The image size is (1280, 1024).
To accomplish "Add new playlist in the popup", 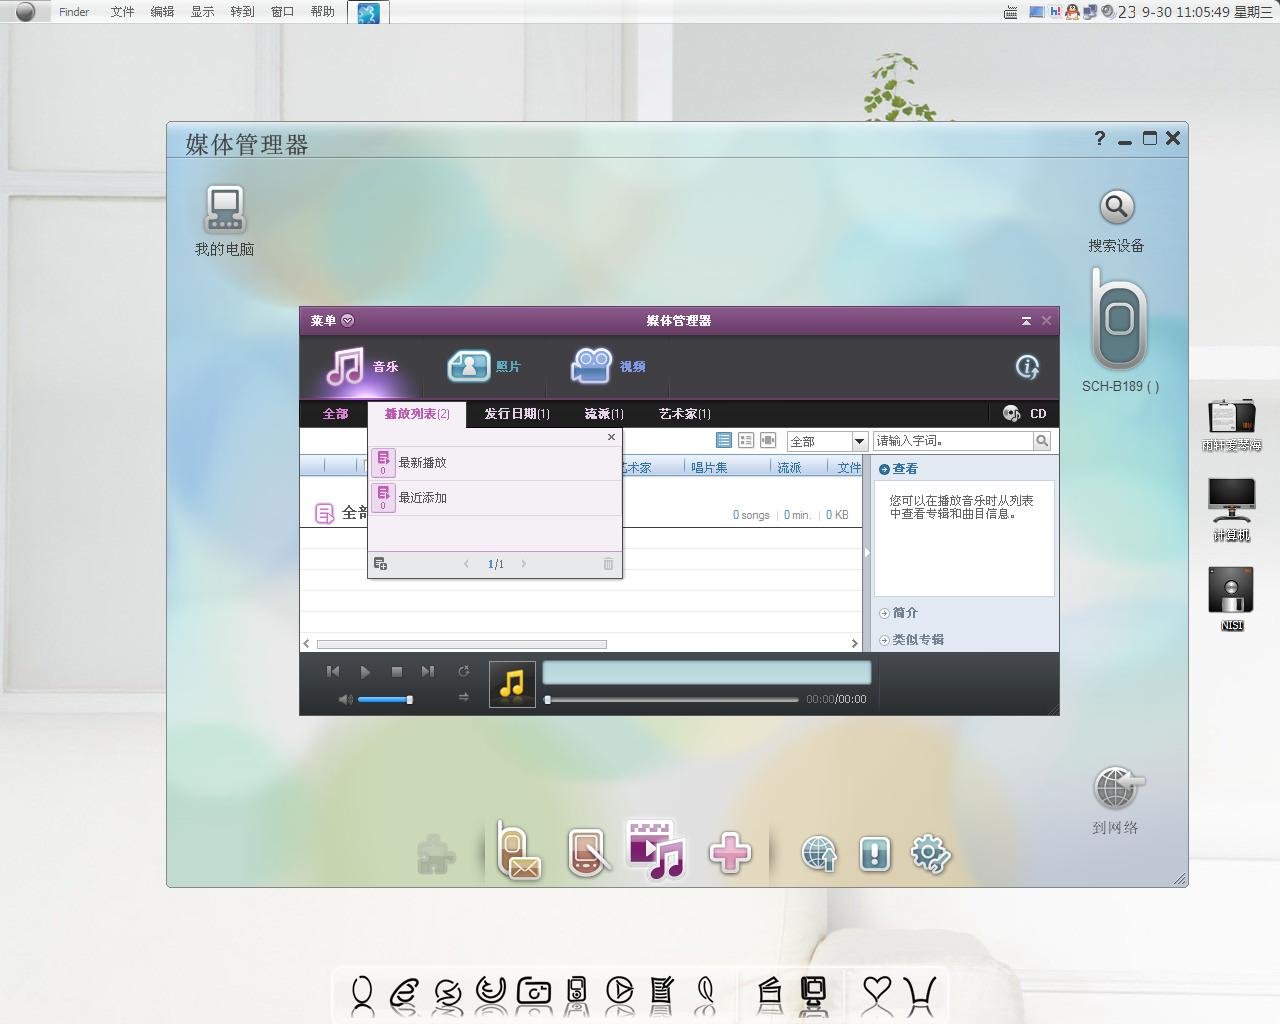I will 380,564.
